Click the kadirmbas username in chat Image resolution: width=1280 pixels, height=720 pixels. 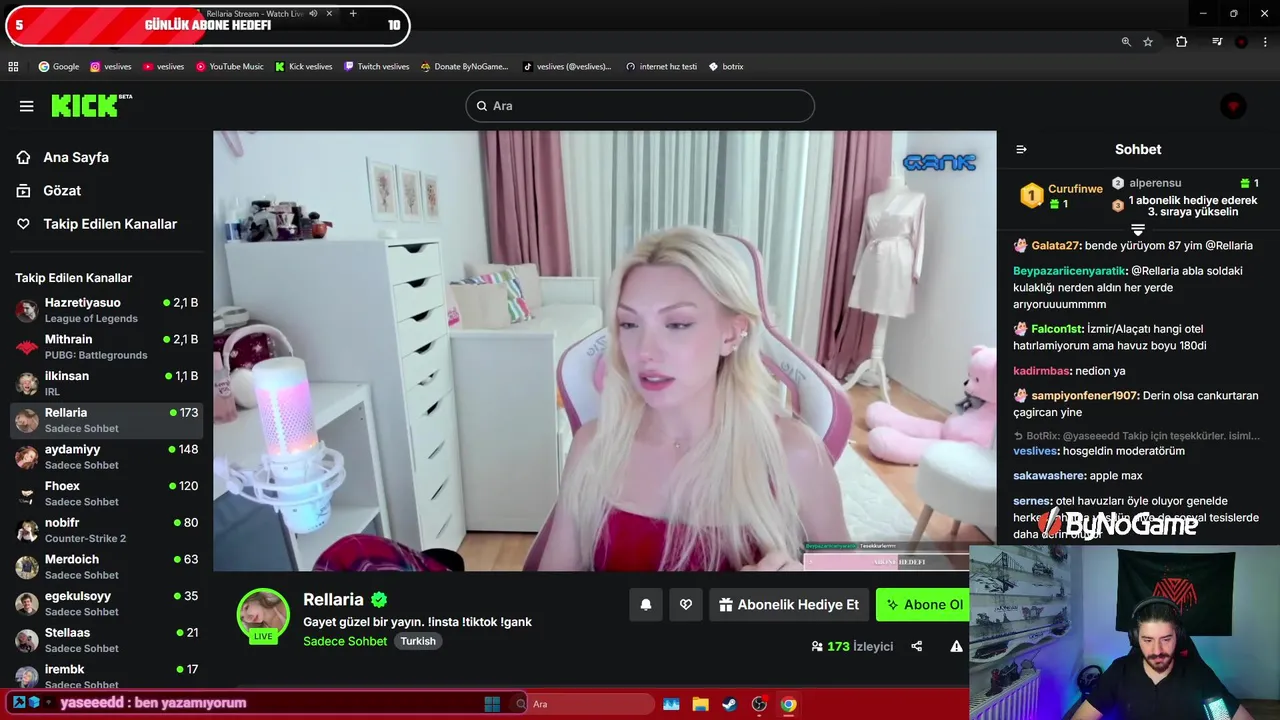pyautogui.click(x=1041, y=371)
